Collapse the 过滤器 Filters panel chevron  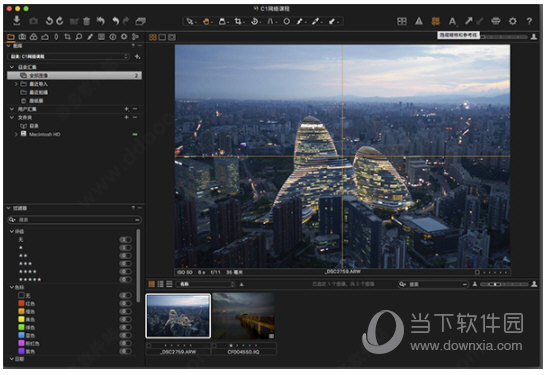click(9, 208)
